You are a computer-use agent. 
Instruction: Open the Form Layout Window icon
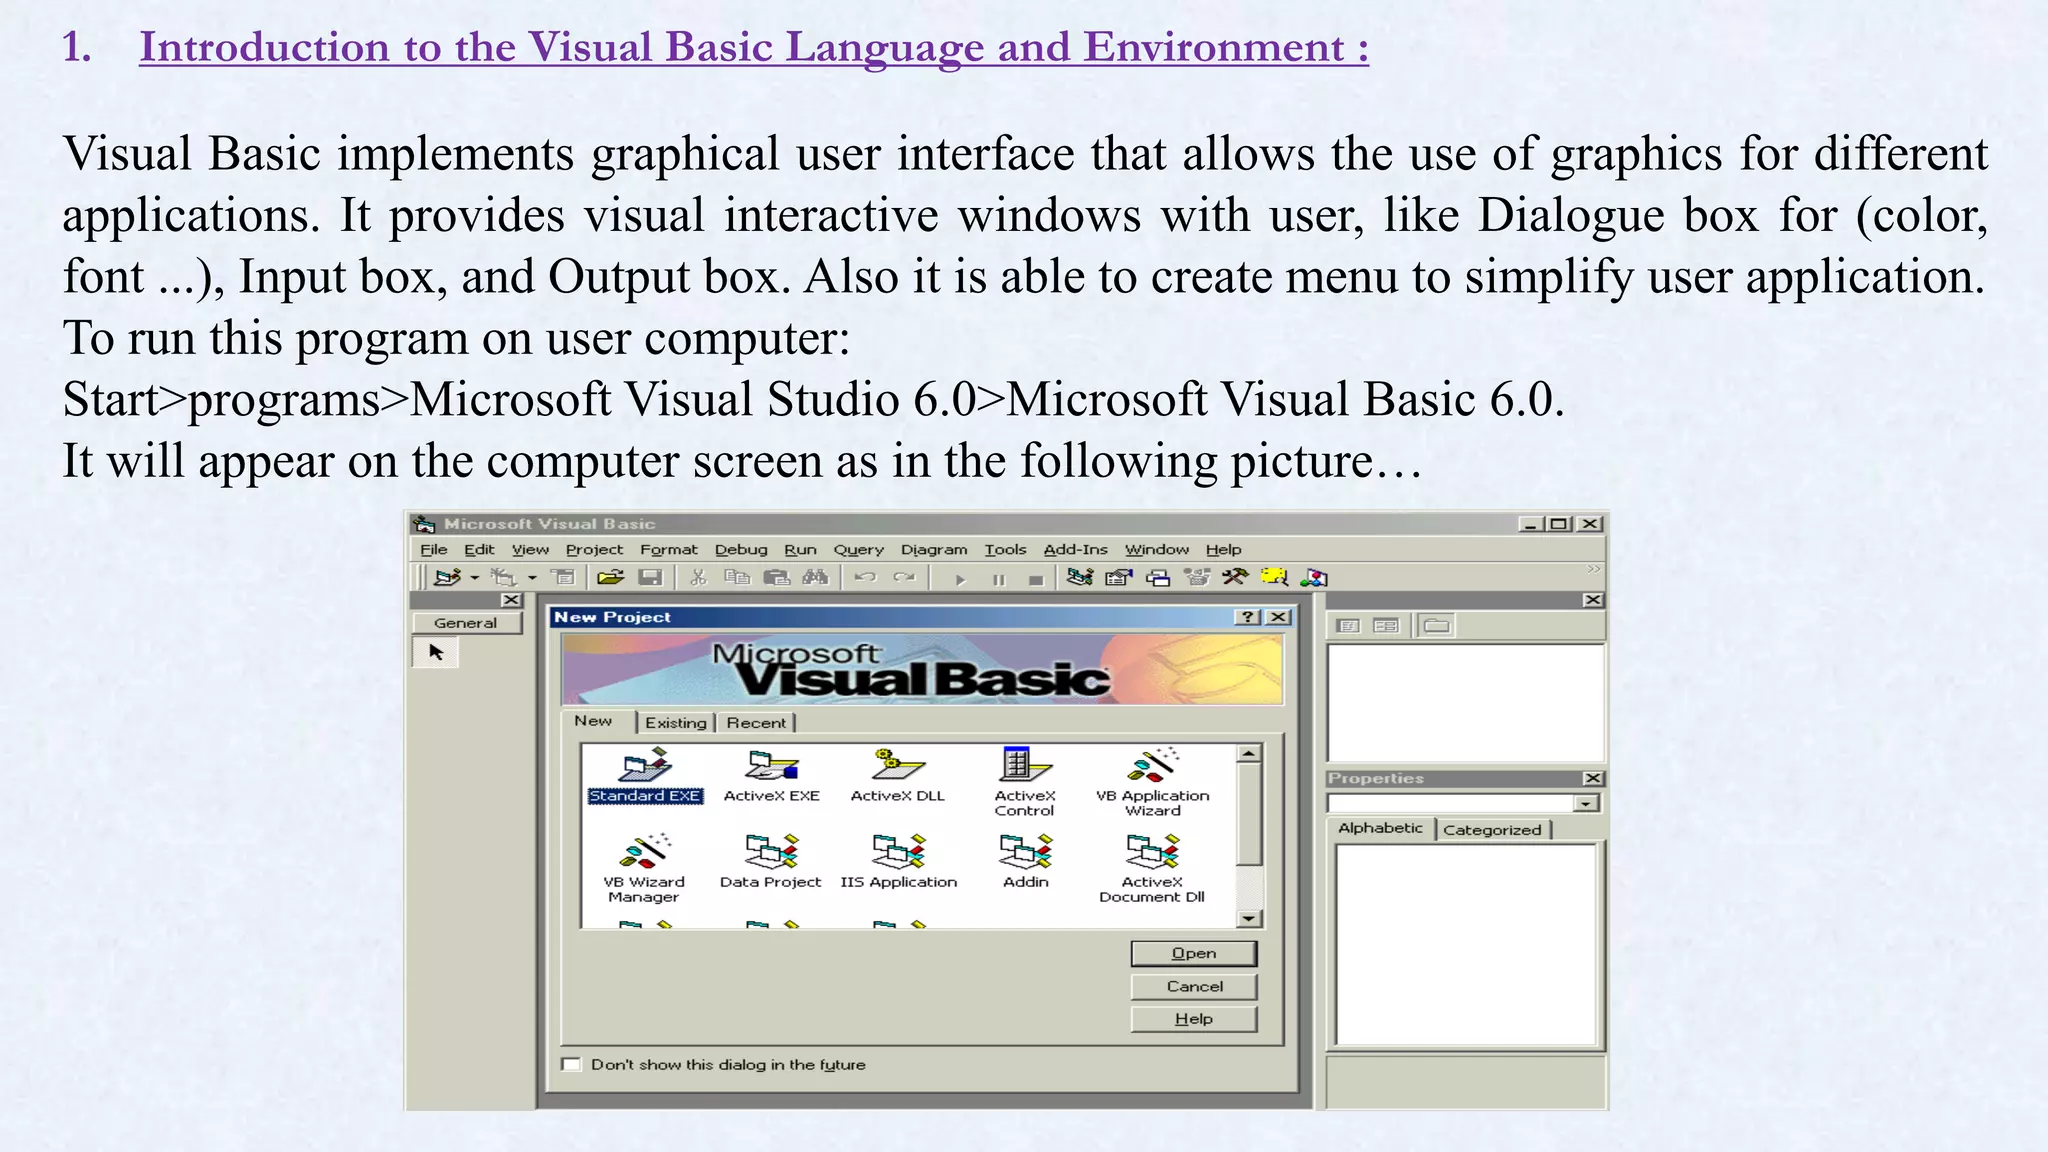1158,577
